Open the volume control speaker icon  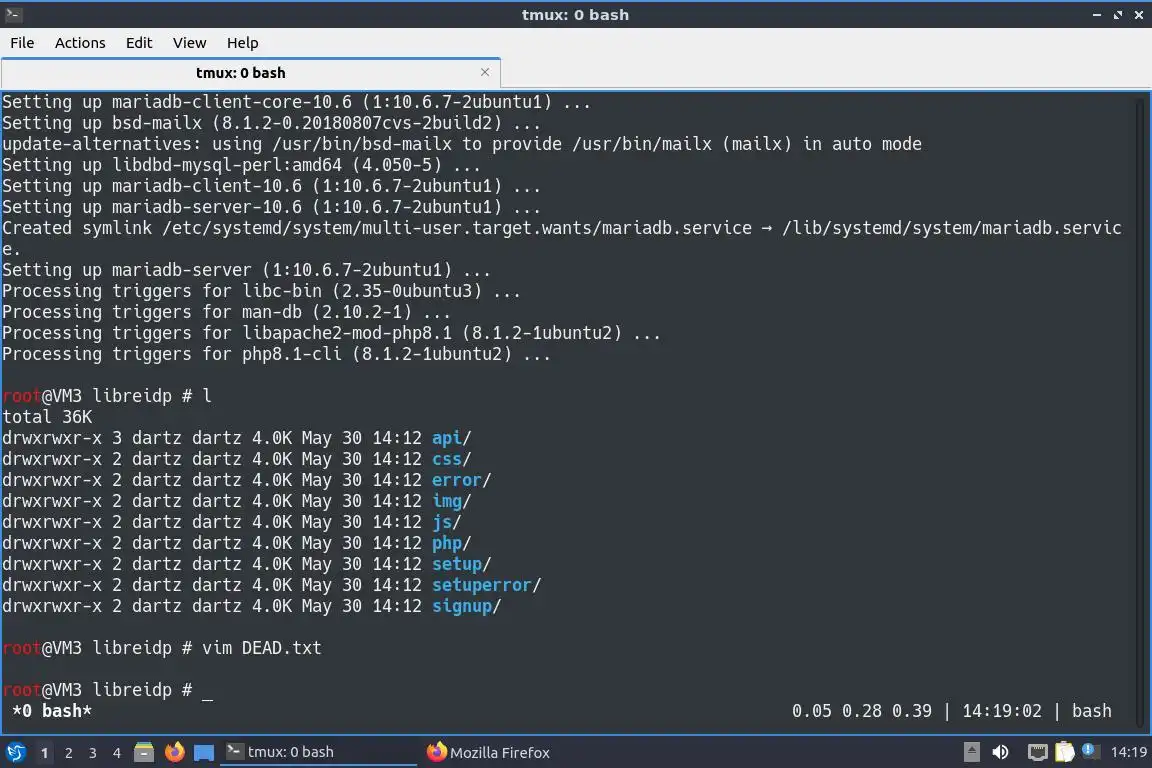pyautogui.click(x=1000, y=753)
